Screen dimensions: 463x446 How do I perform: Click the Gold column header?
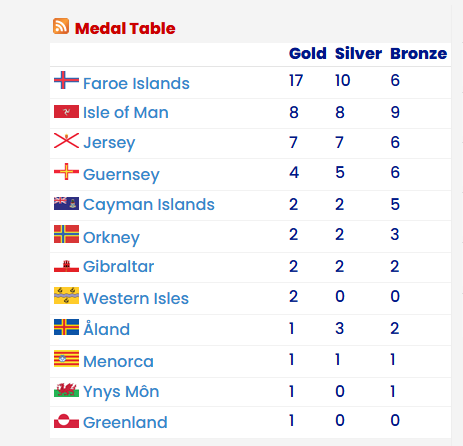click(308, 54)
